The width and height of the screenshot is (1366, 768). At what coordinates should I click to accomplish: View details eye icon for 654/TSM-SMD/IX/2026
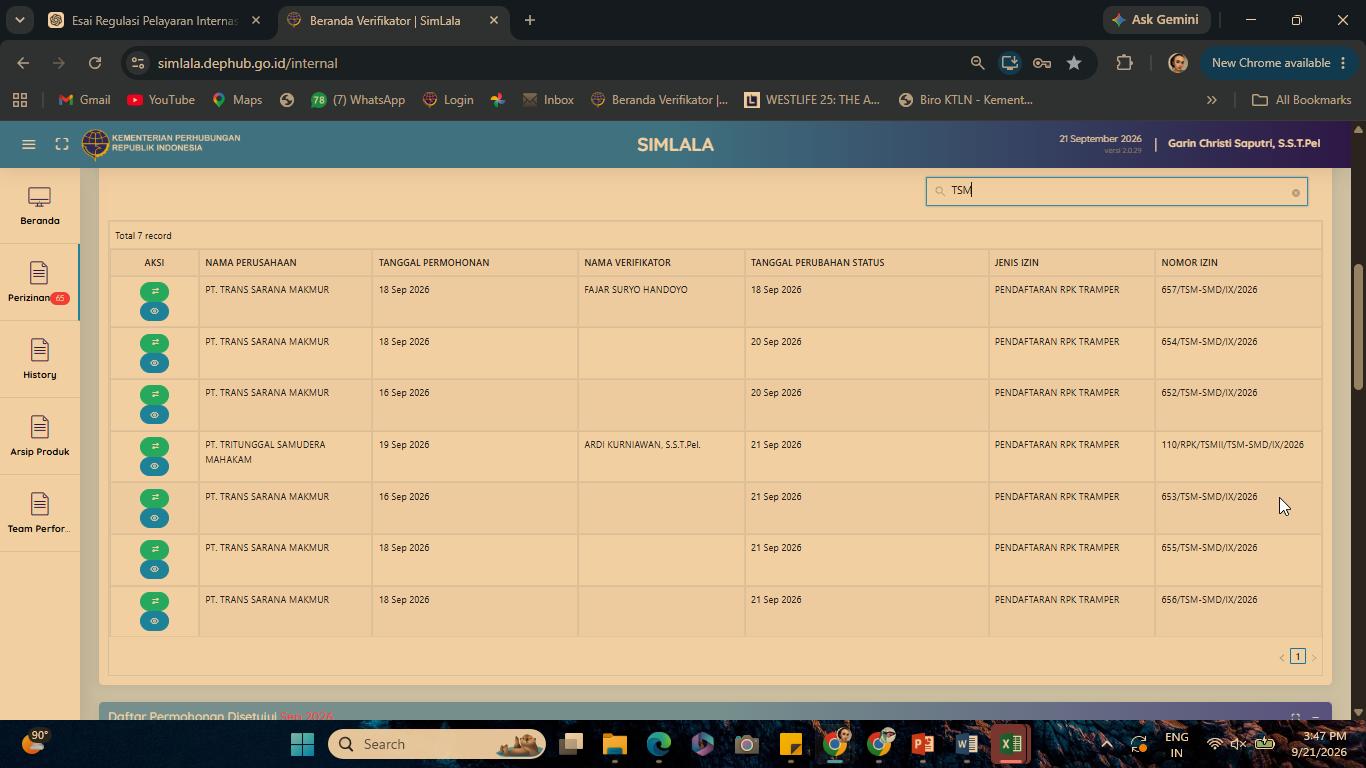pos(154,363)
